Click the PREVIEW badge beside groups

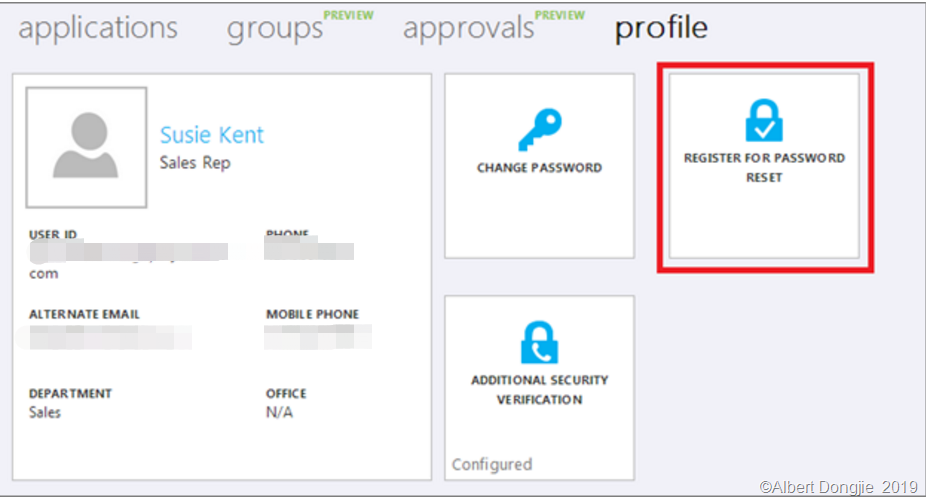(x=349, y=15)
